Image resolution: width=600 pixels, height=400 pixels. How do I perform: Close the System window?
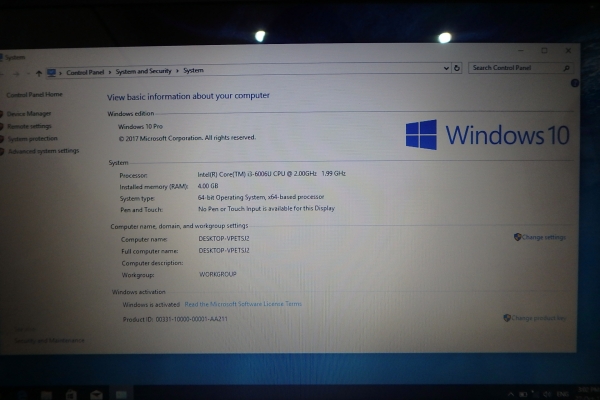(x=568, y=51)
